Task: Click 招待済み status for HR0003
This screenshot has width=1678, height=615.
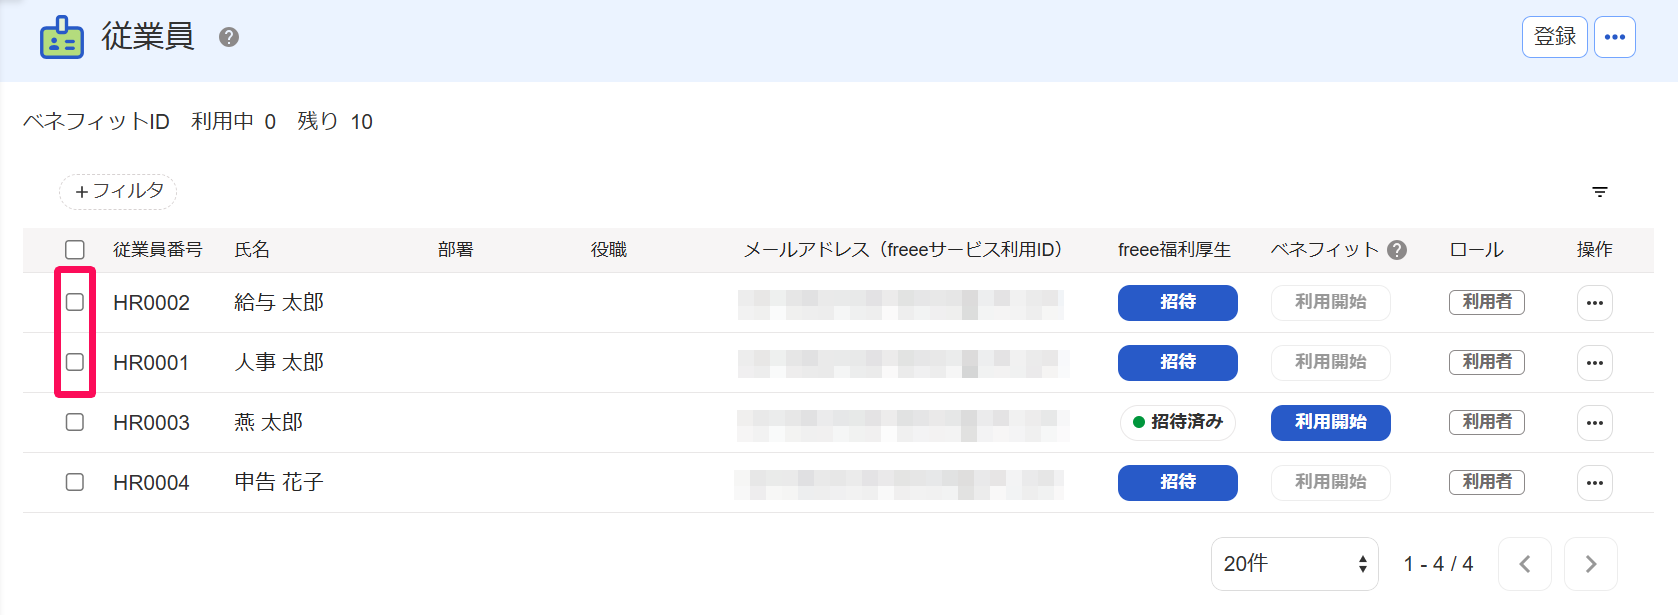Action: point(1178,422)
